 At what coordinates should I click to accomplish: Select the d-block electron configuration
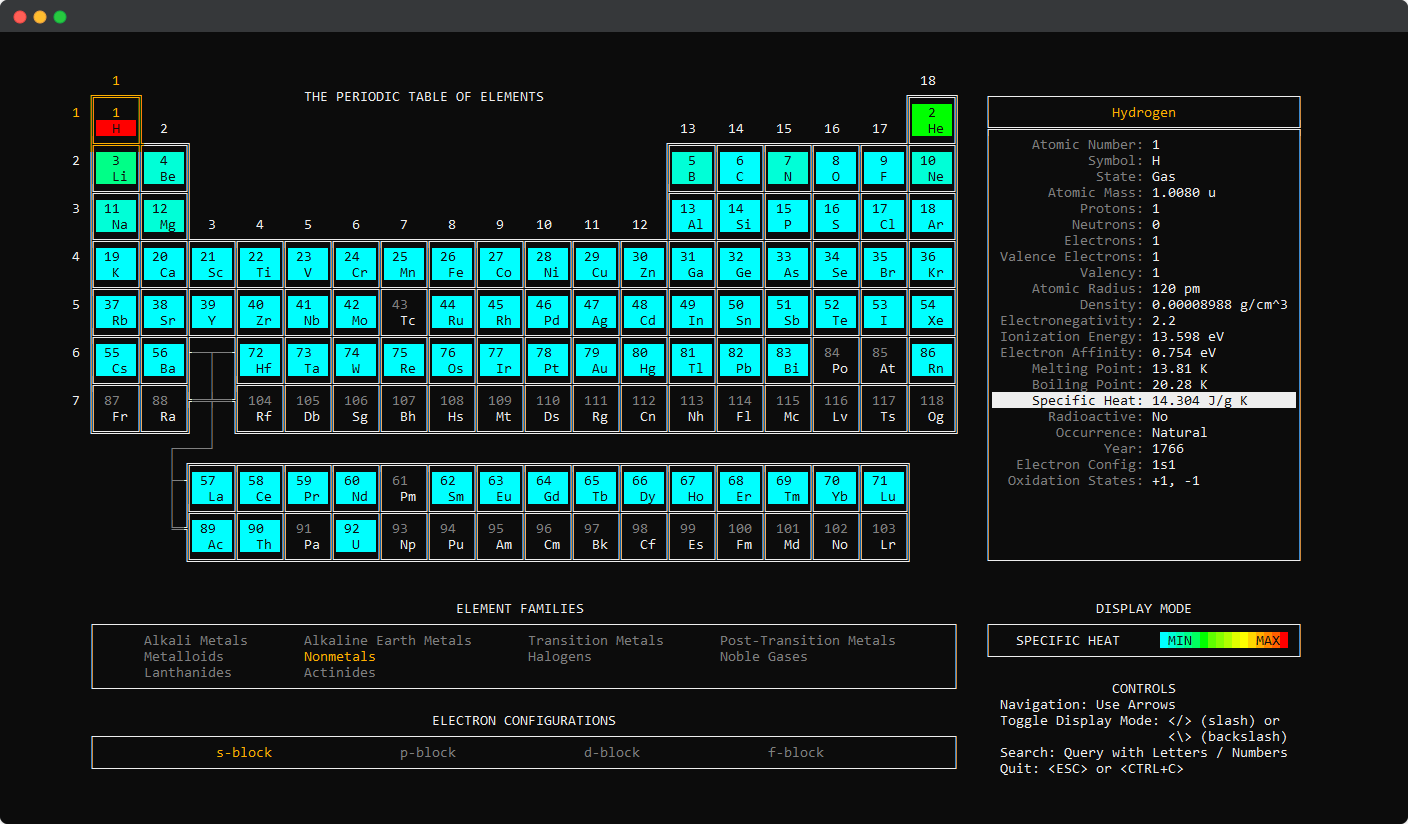click(x=611, y=753)
